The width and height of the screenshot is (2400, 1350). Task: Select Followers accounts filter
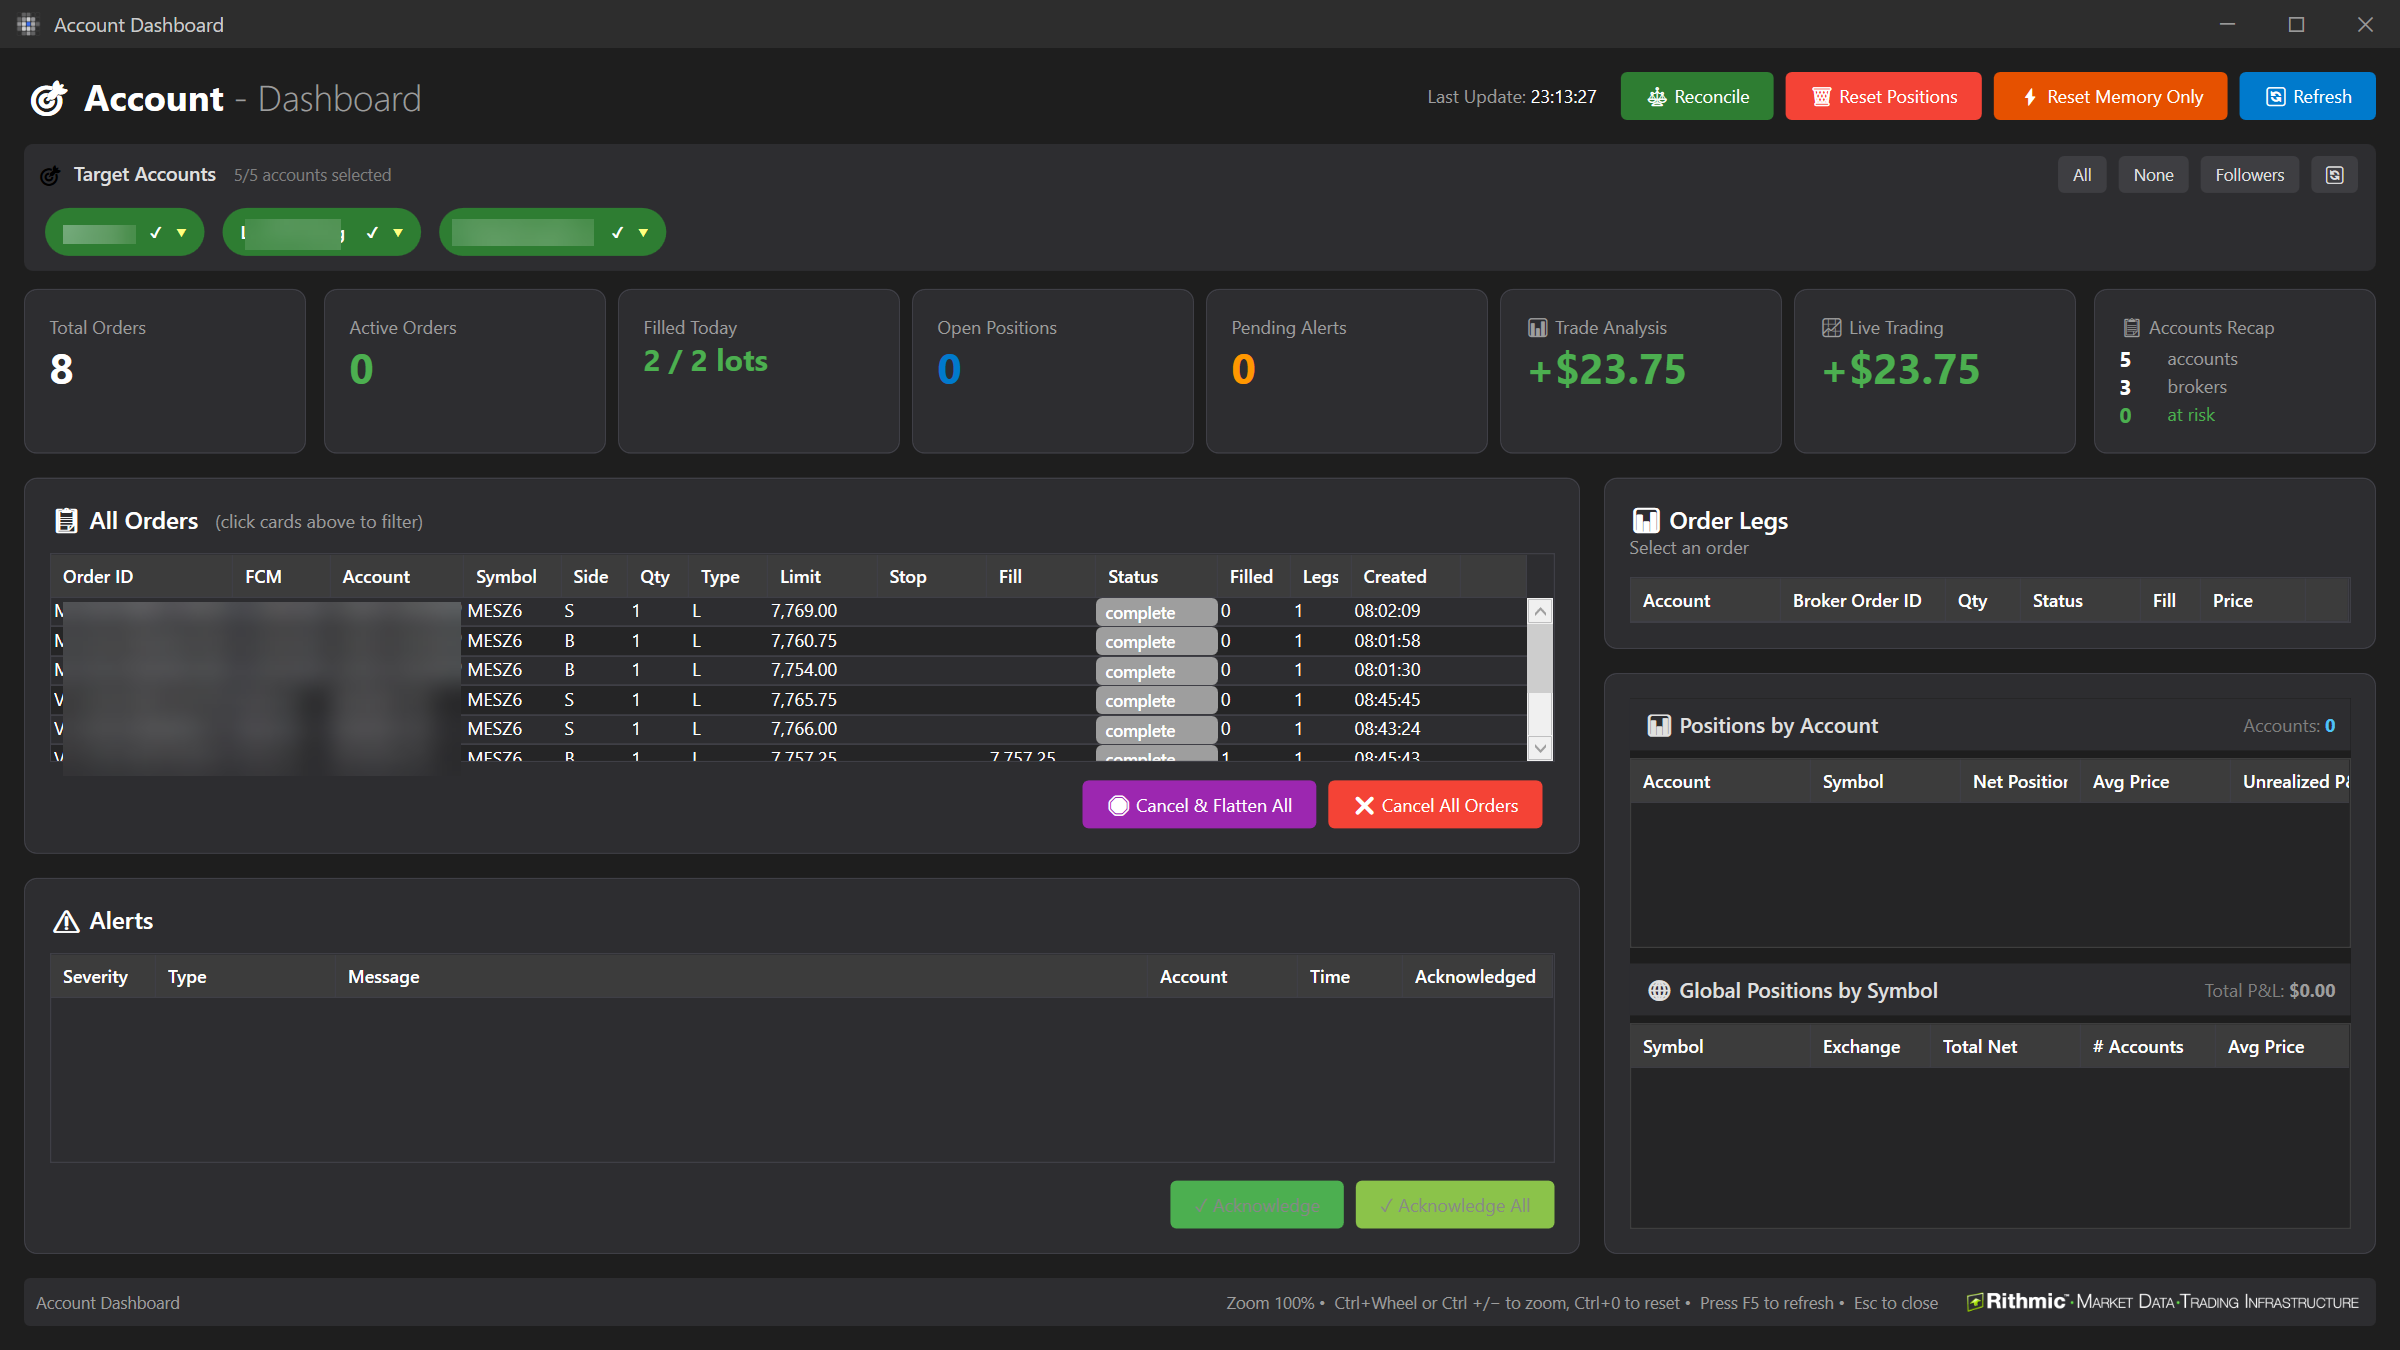(2249, 175)
